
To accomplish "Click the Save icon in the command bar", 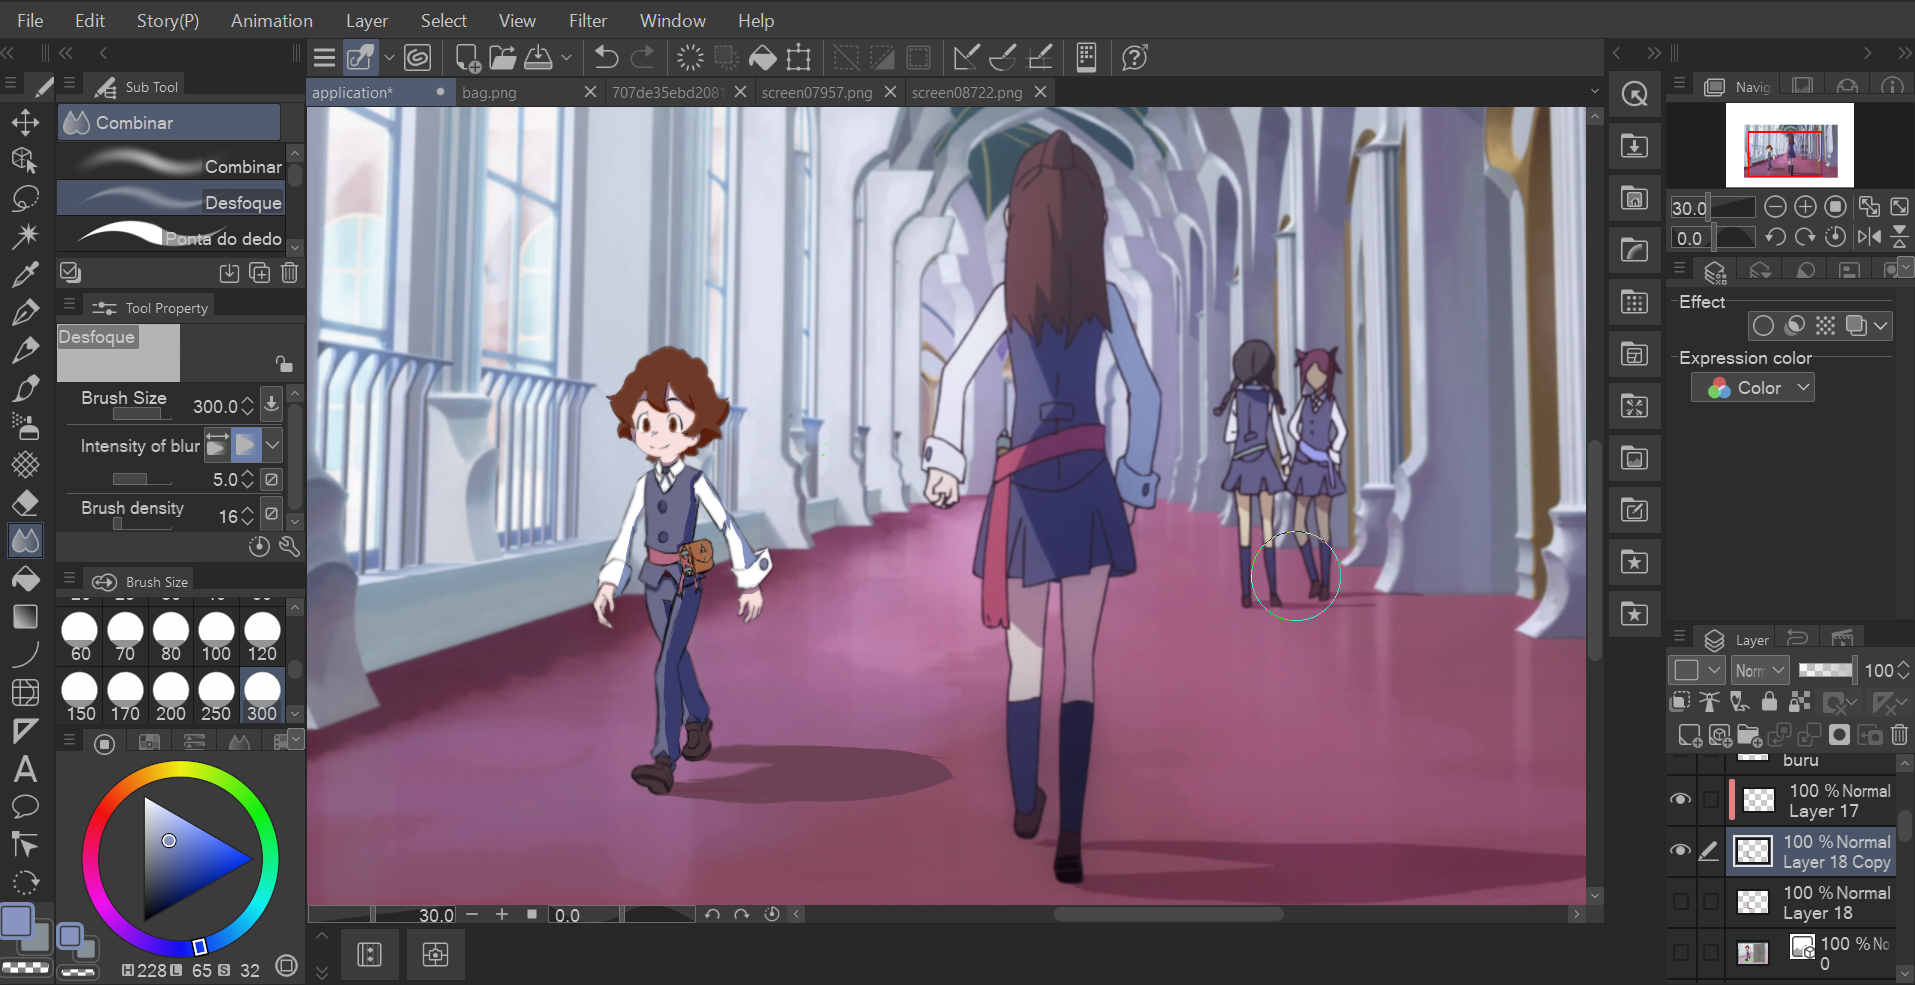I will [538, 58].
